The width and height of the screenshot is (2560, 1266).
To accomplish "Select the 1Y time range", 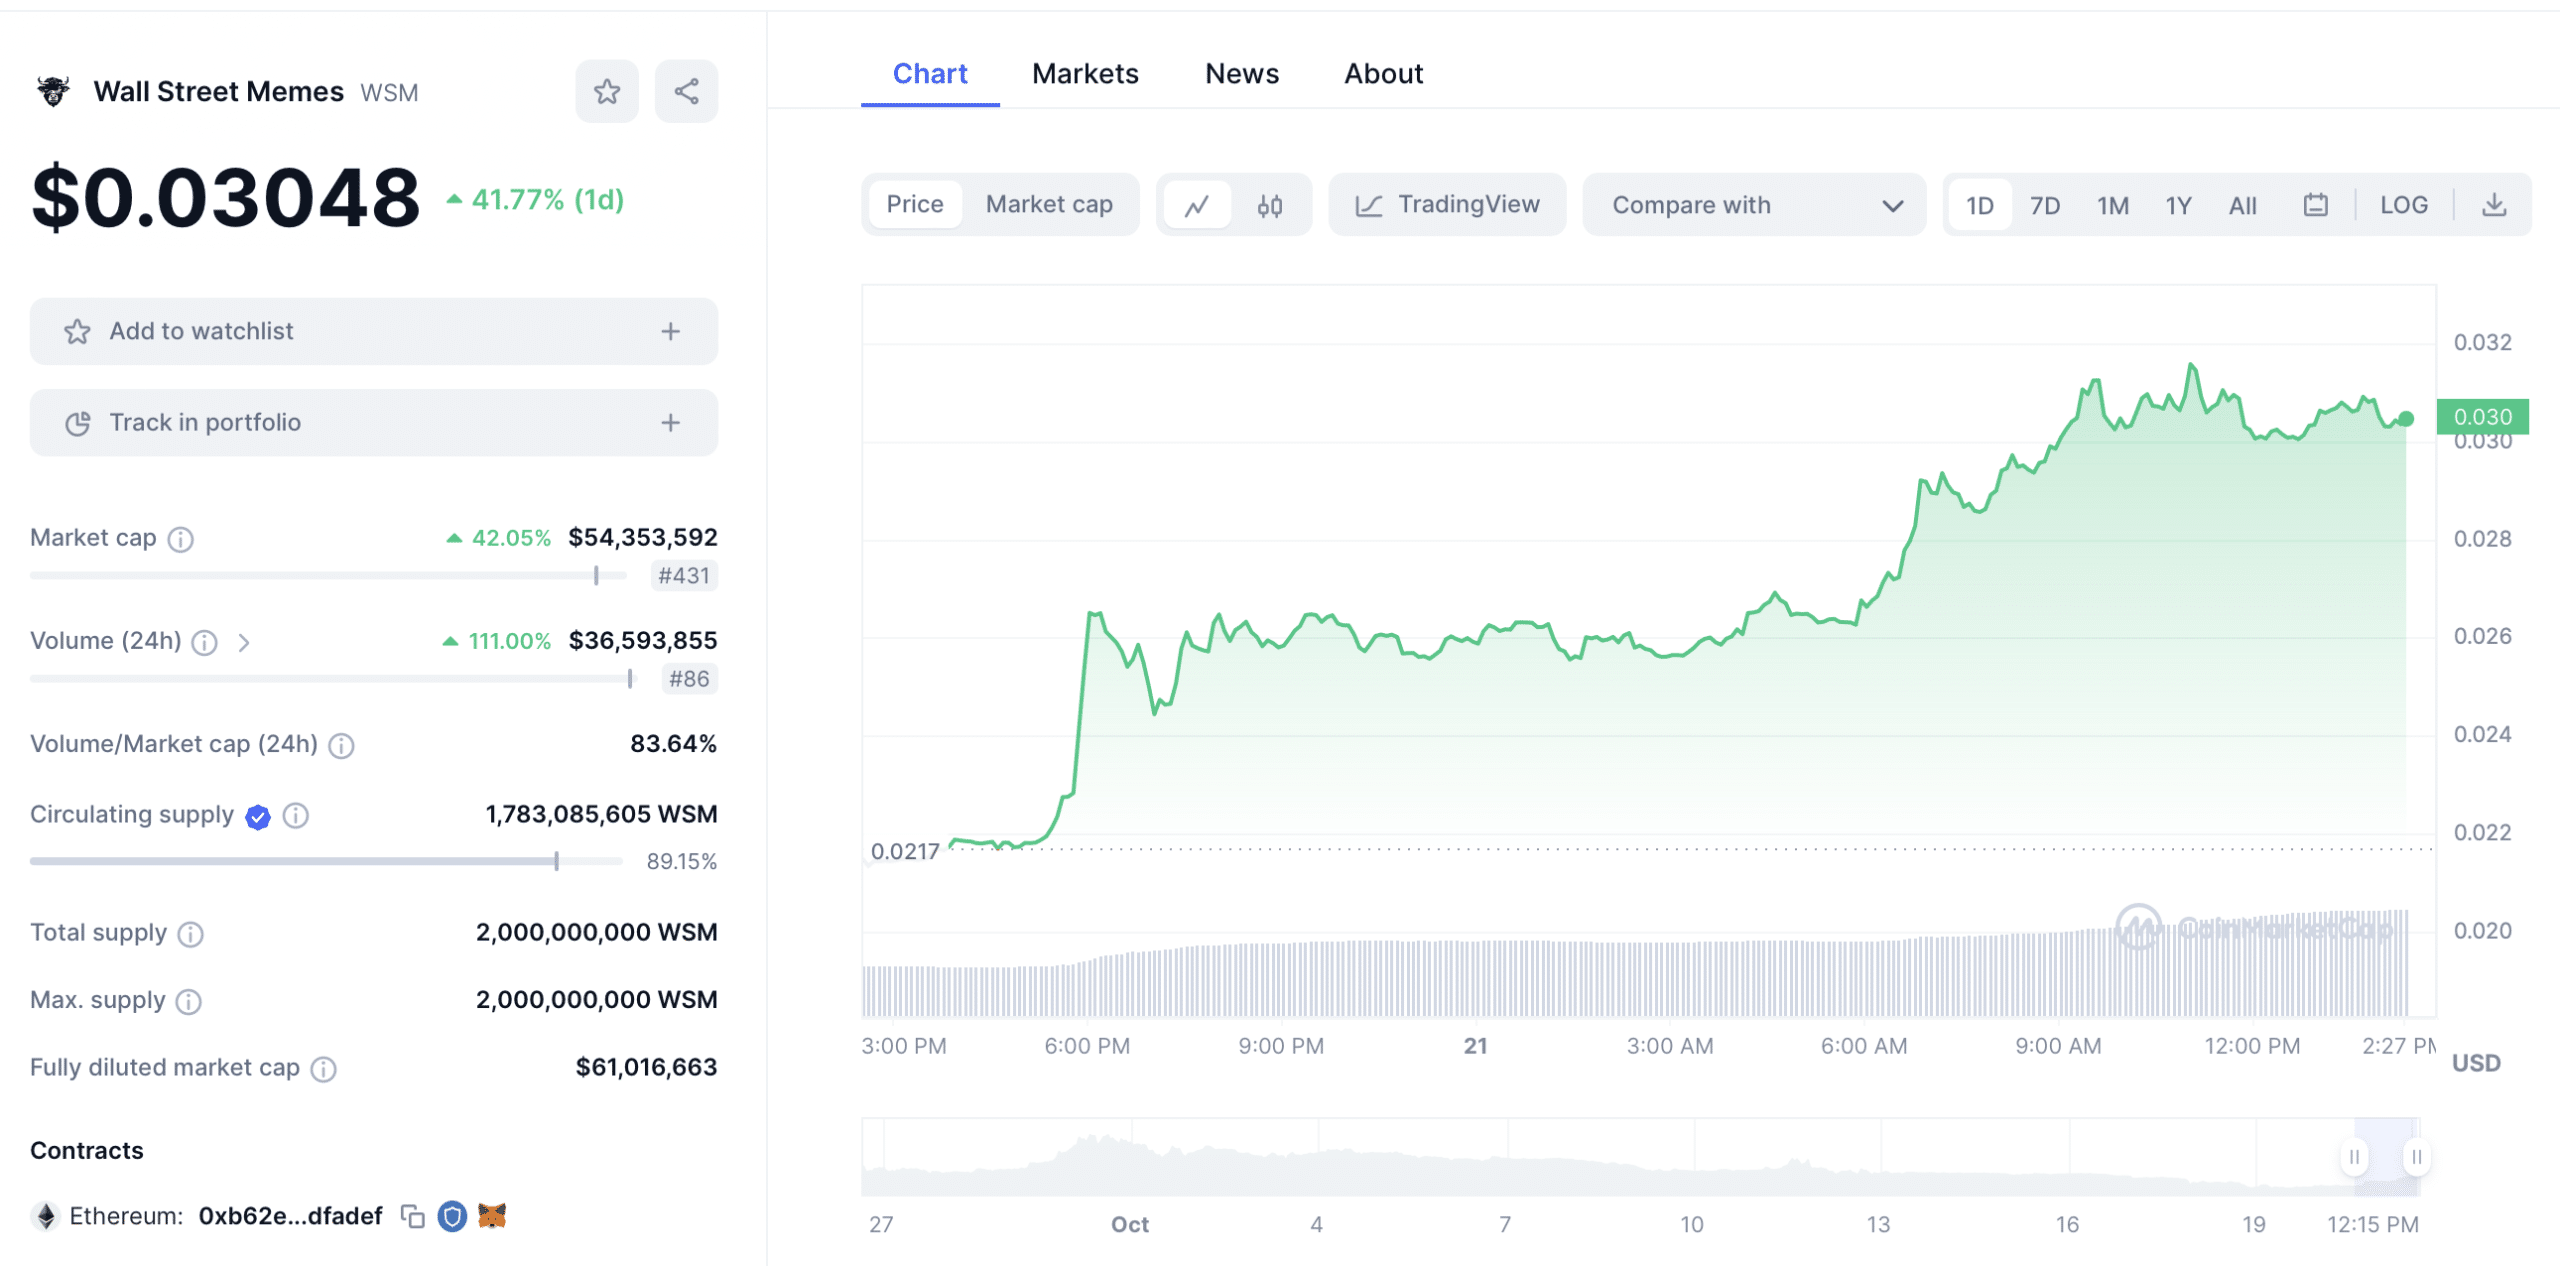I will pyautogui.click(x=2178, y=205).
